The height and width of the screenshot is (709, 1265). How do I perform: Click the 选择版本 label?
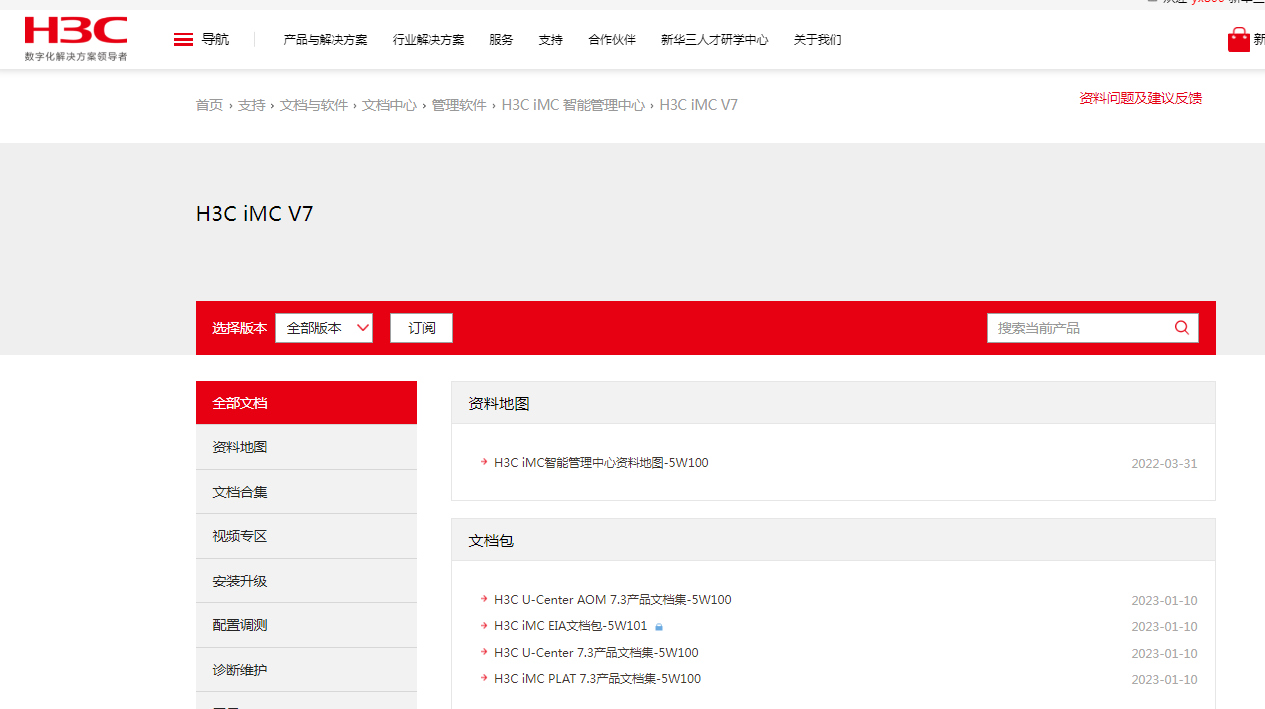(239, 328)
